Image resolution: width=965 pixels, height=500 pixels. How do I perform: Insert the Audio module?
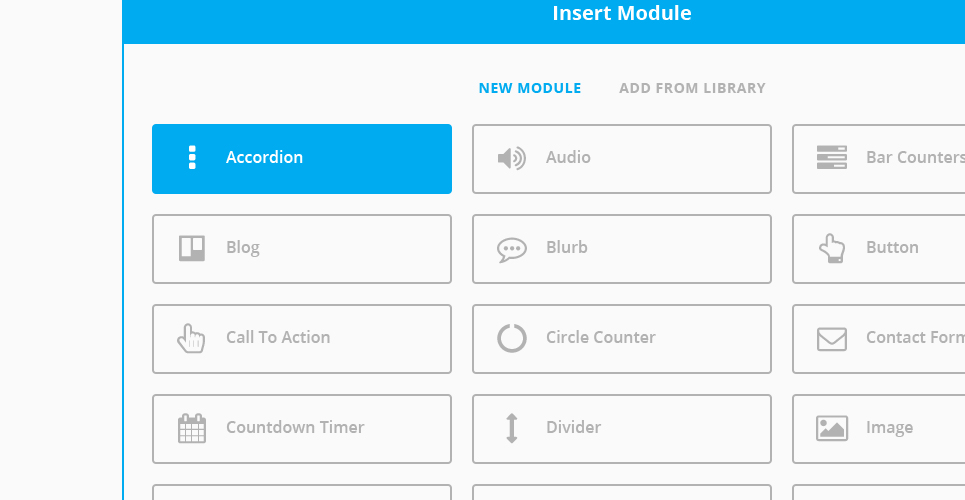click(x=622, y=159)
